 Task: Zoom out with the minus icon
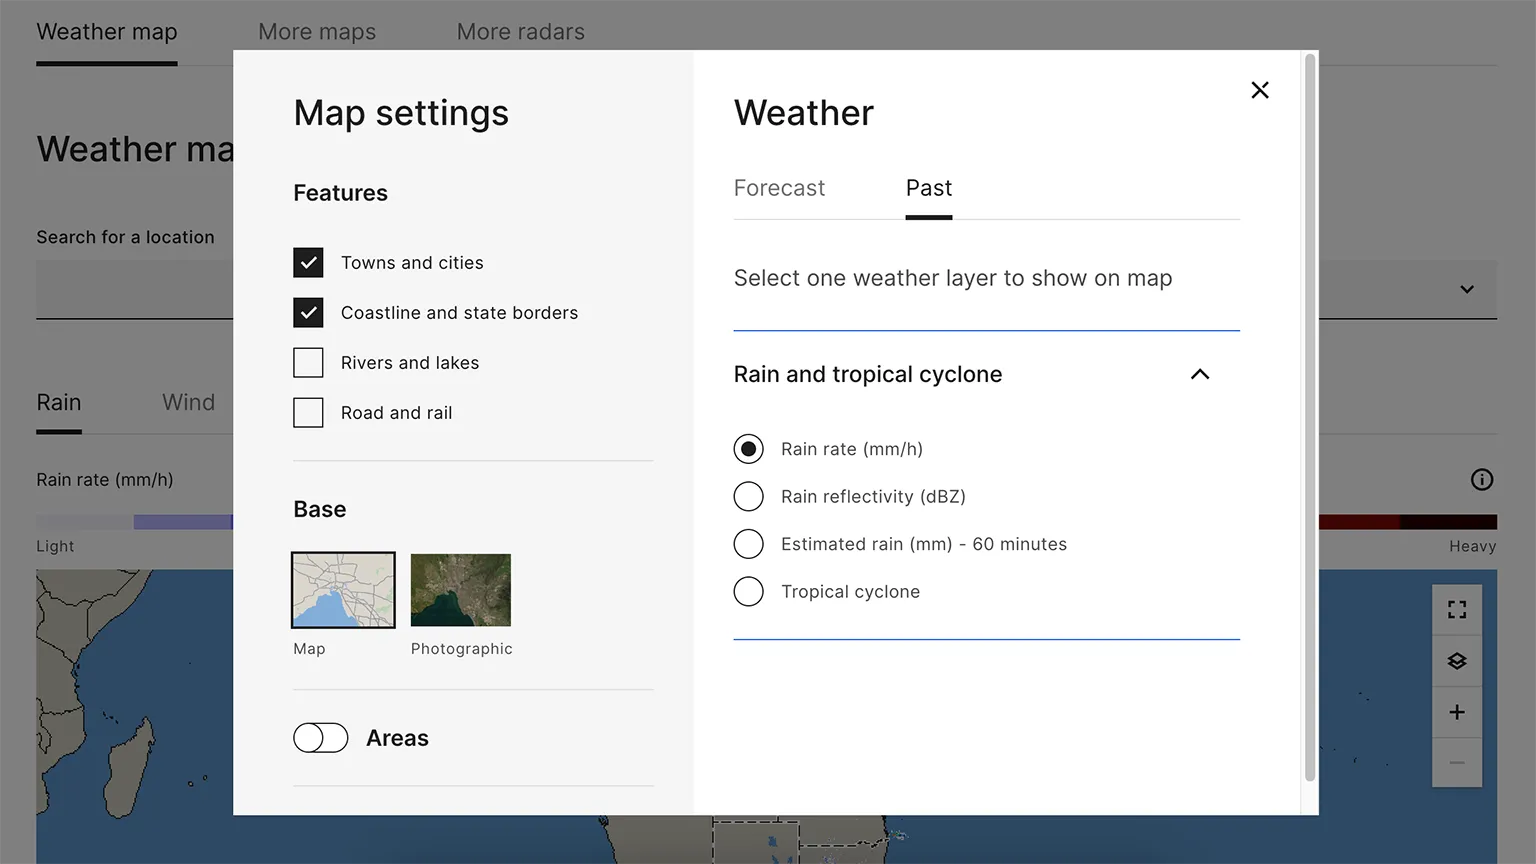(1457, 763)
